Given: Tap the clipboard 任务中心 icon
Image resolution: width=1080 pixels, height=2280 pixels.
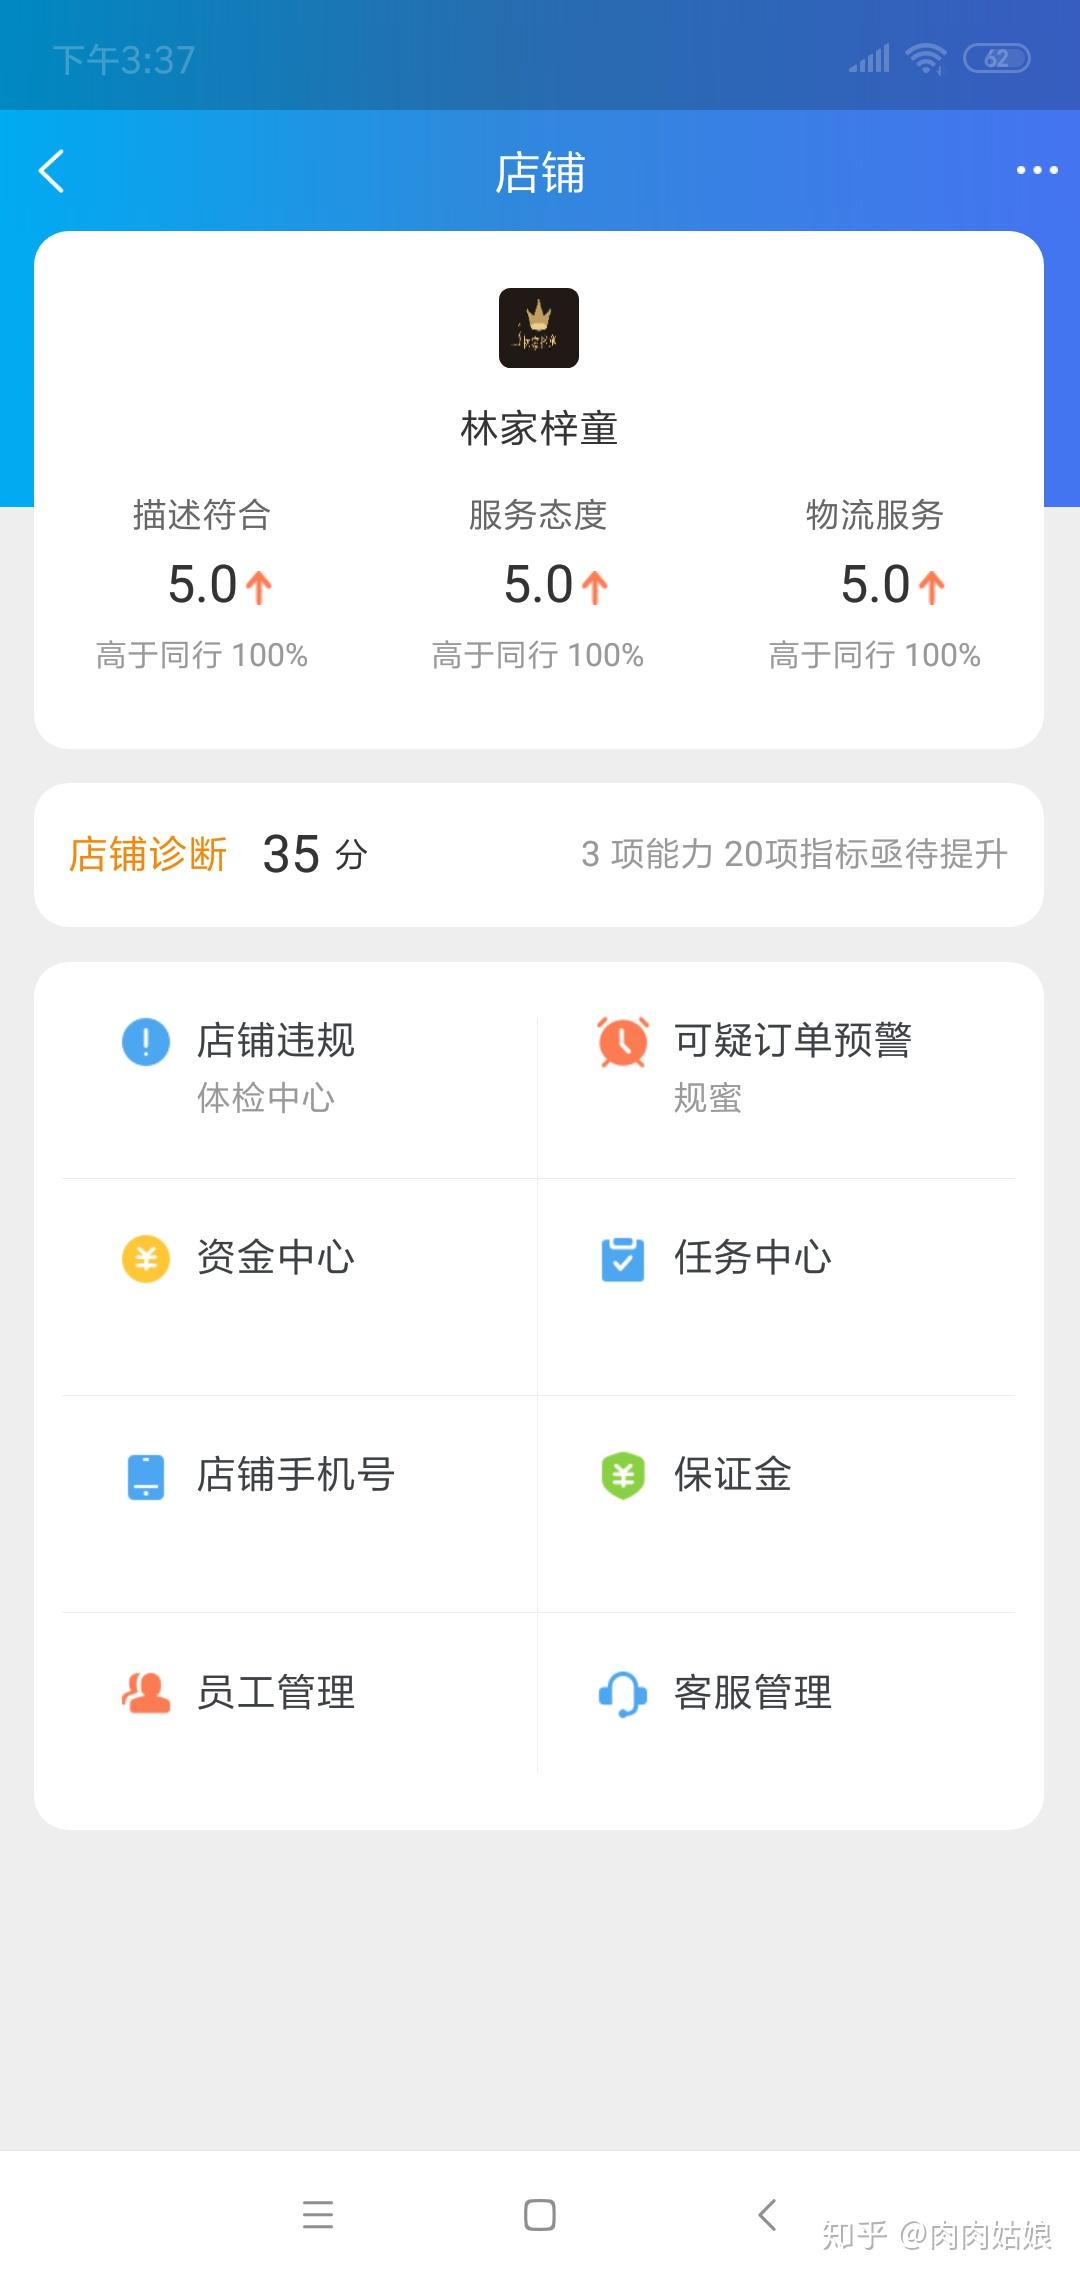Looking at the screenshot, I should [x=623, y=1258].
